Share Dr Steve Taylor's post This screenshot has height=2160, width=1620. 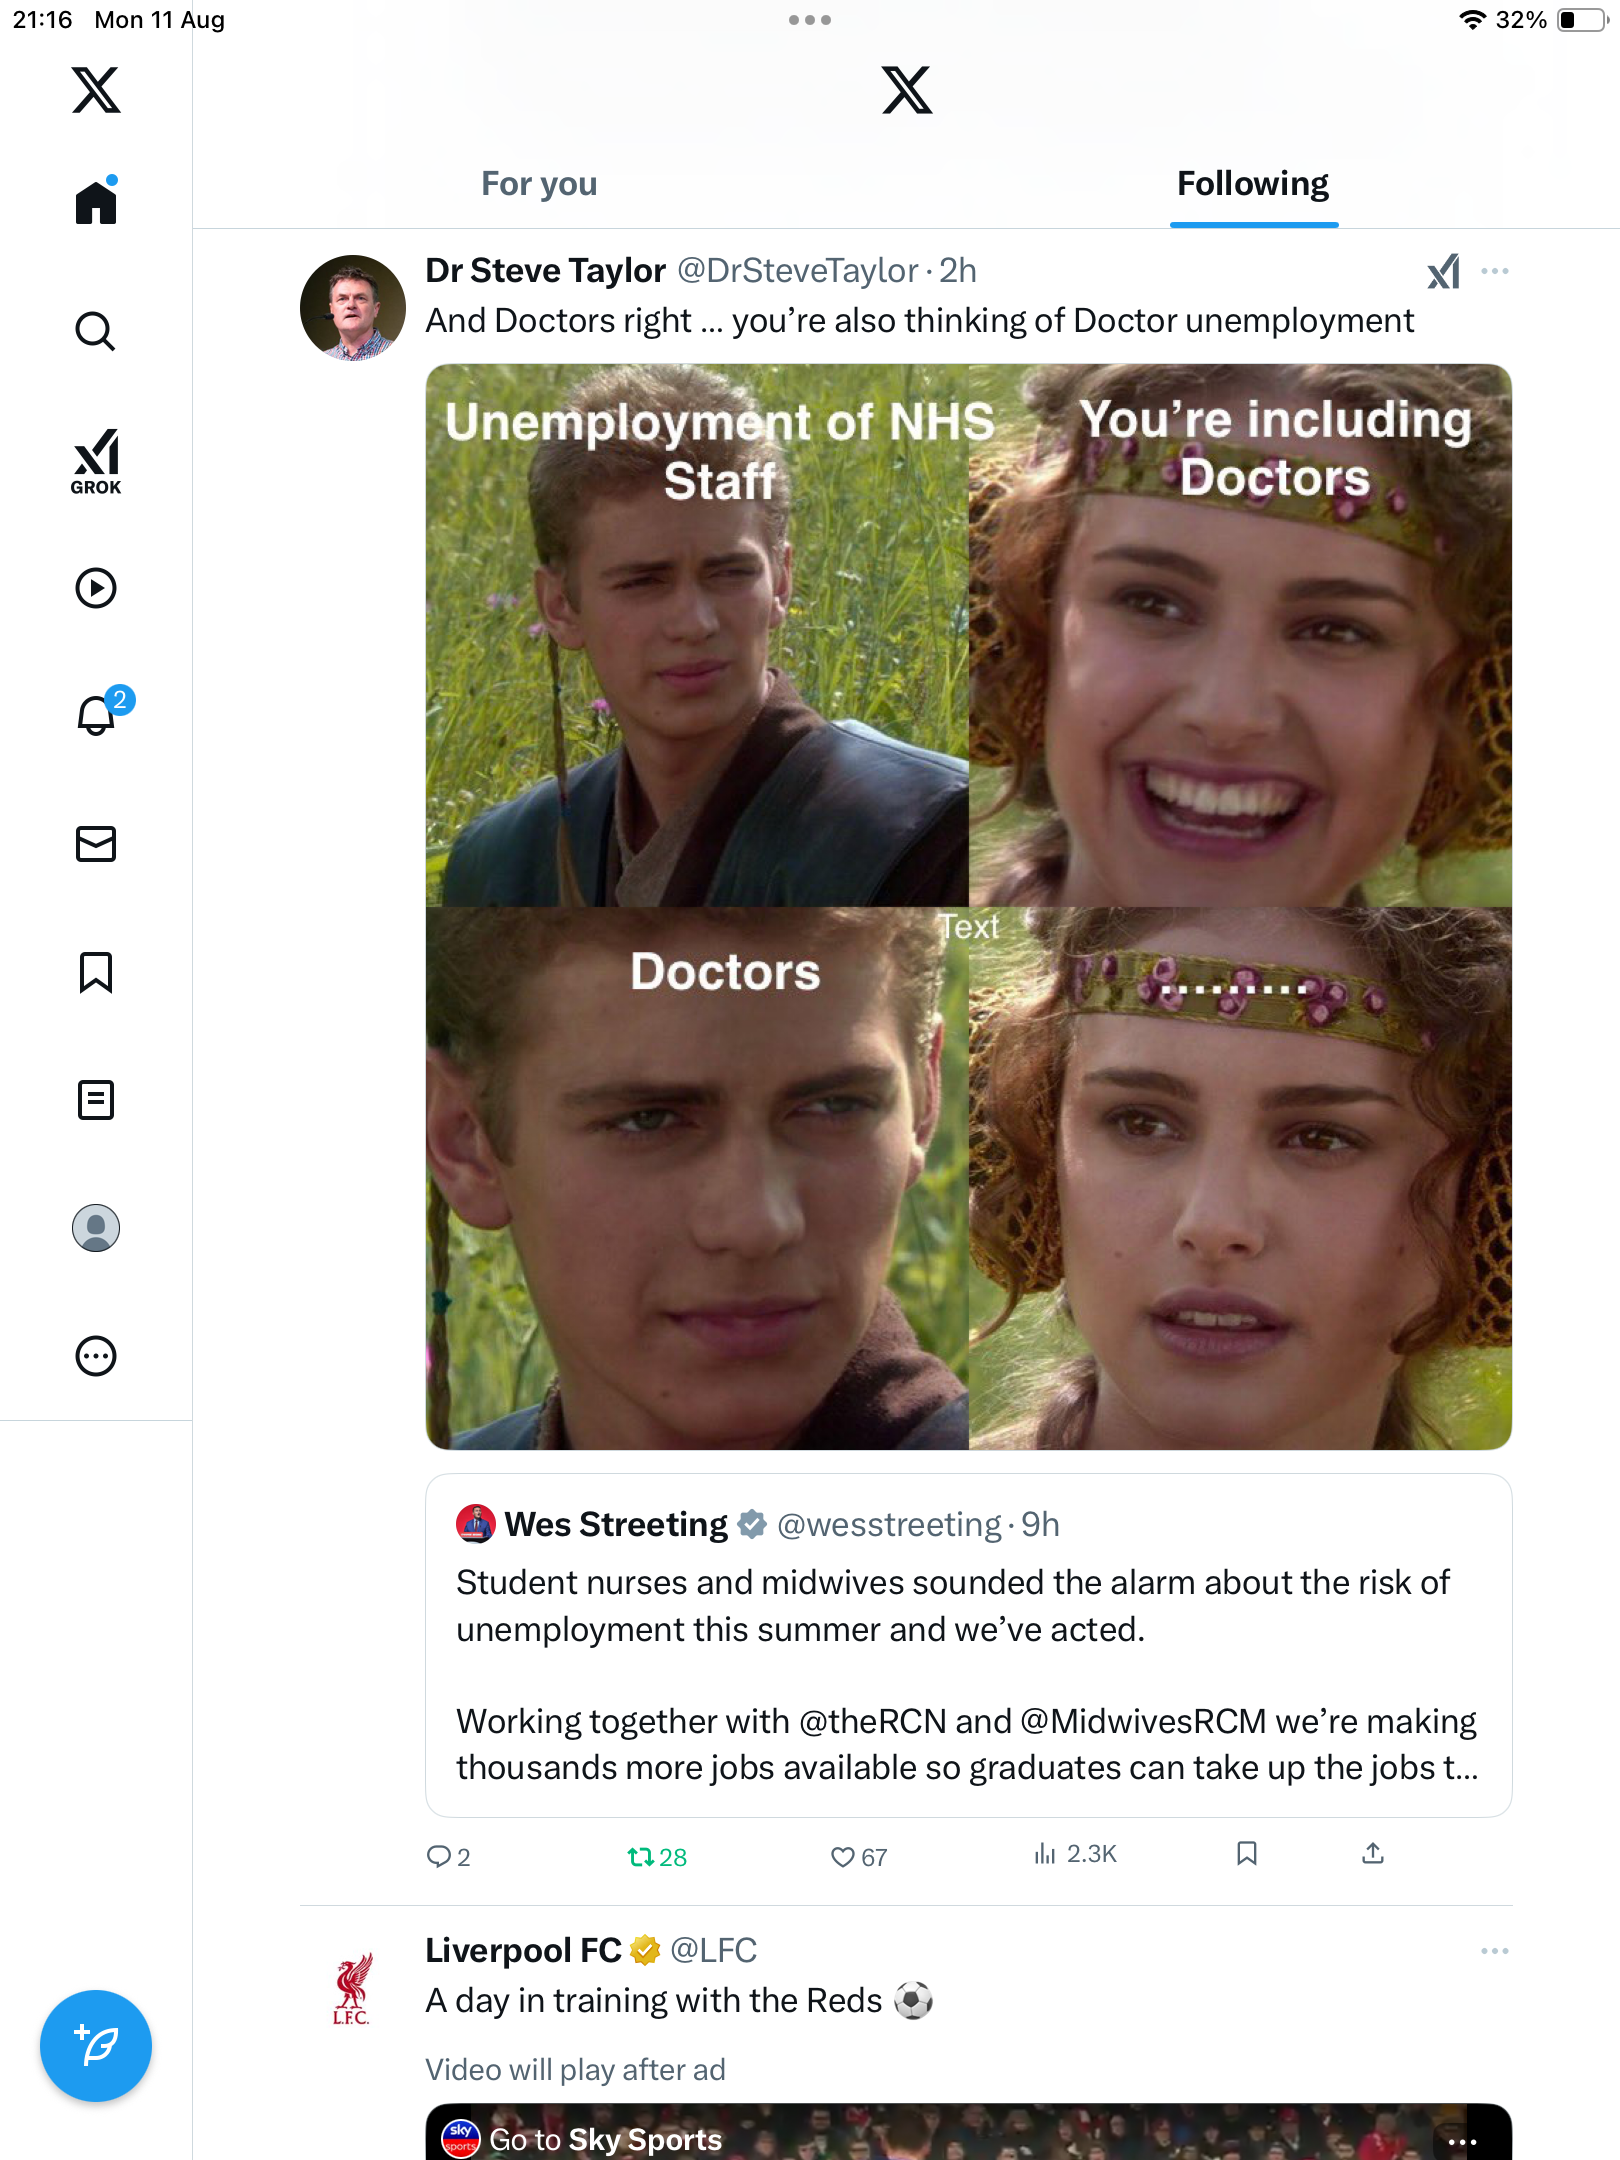pos(1373,1854)
